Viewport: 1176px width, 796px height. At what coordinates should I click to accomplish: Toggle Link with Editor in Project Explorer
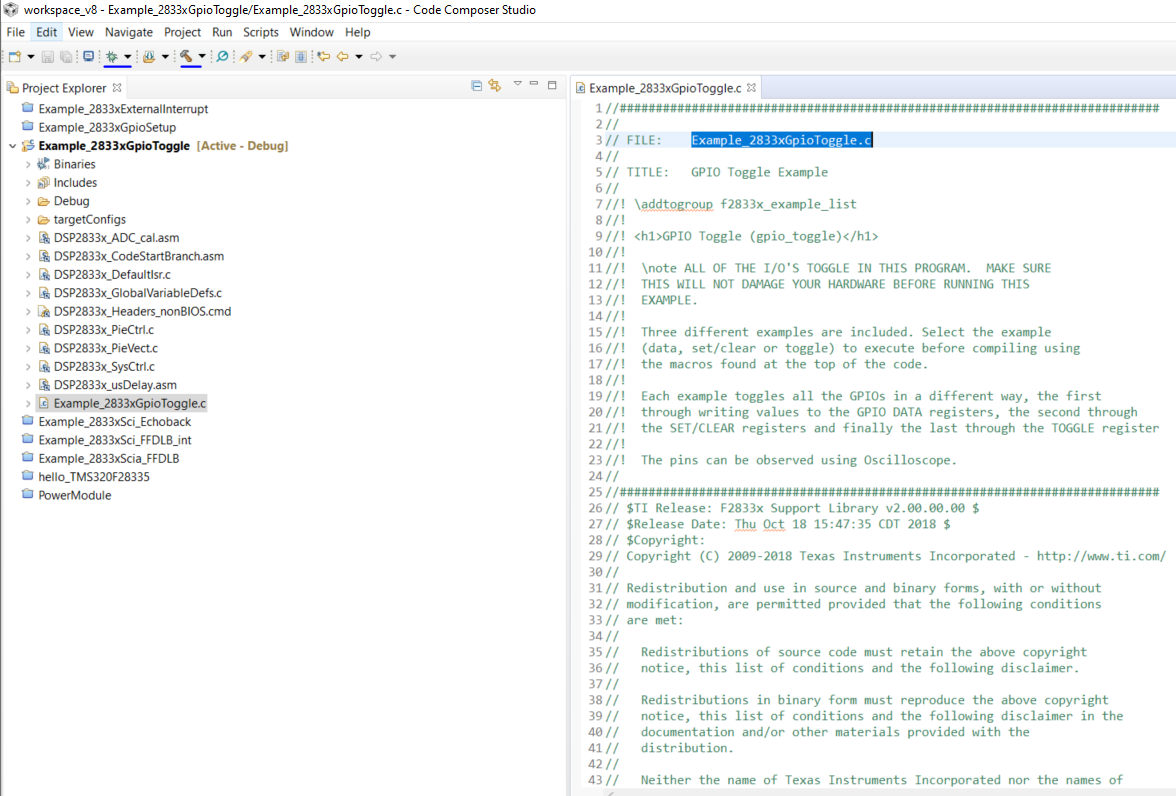click(494, 87)
